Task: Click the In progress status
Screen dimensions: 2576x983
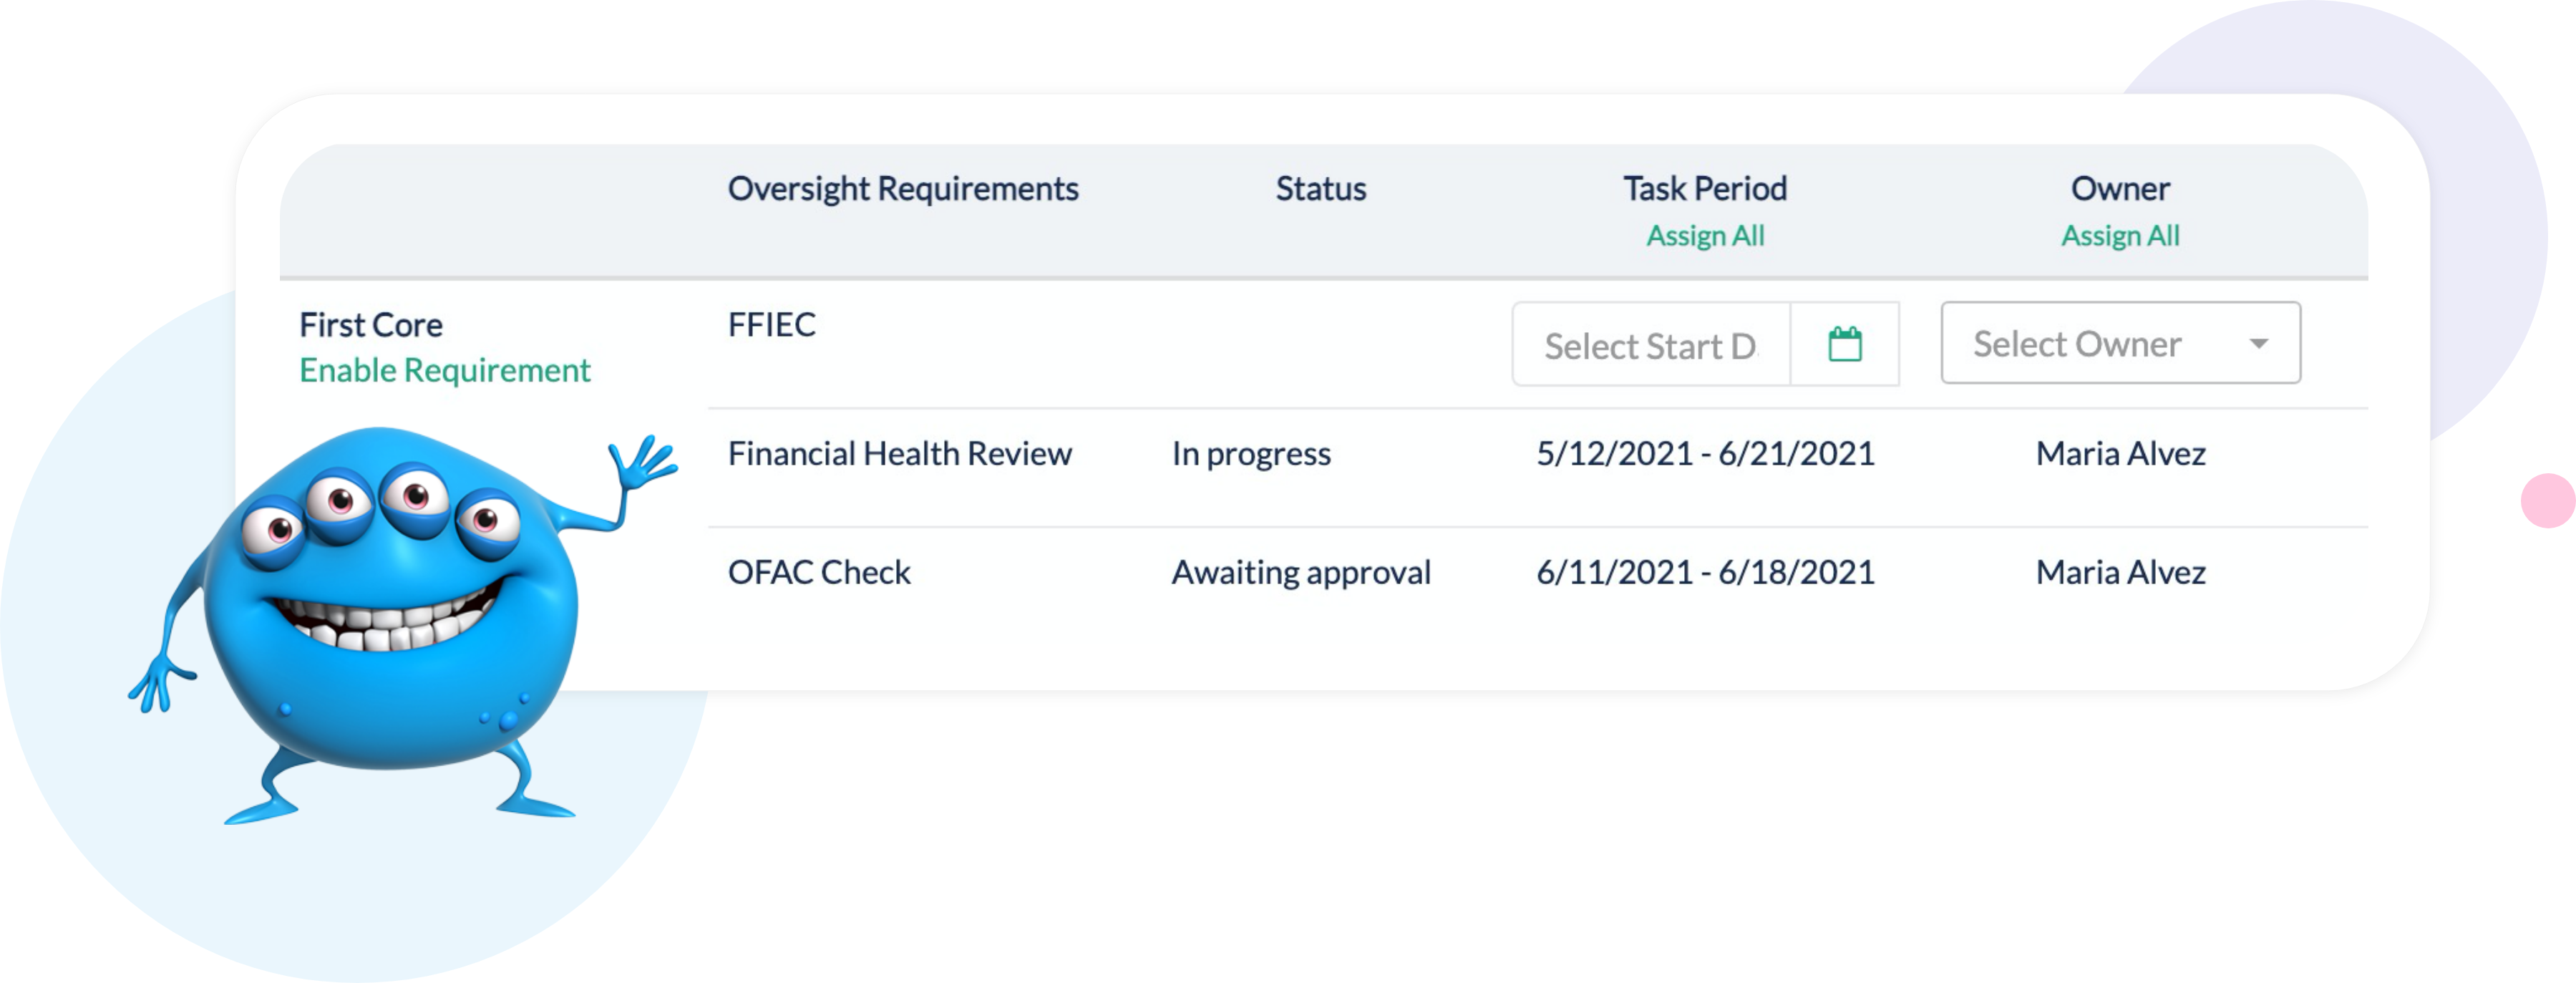Action: (x=1251, y=454)
